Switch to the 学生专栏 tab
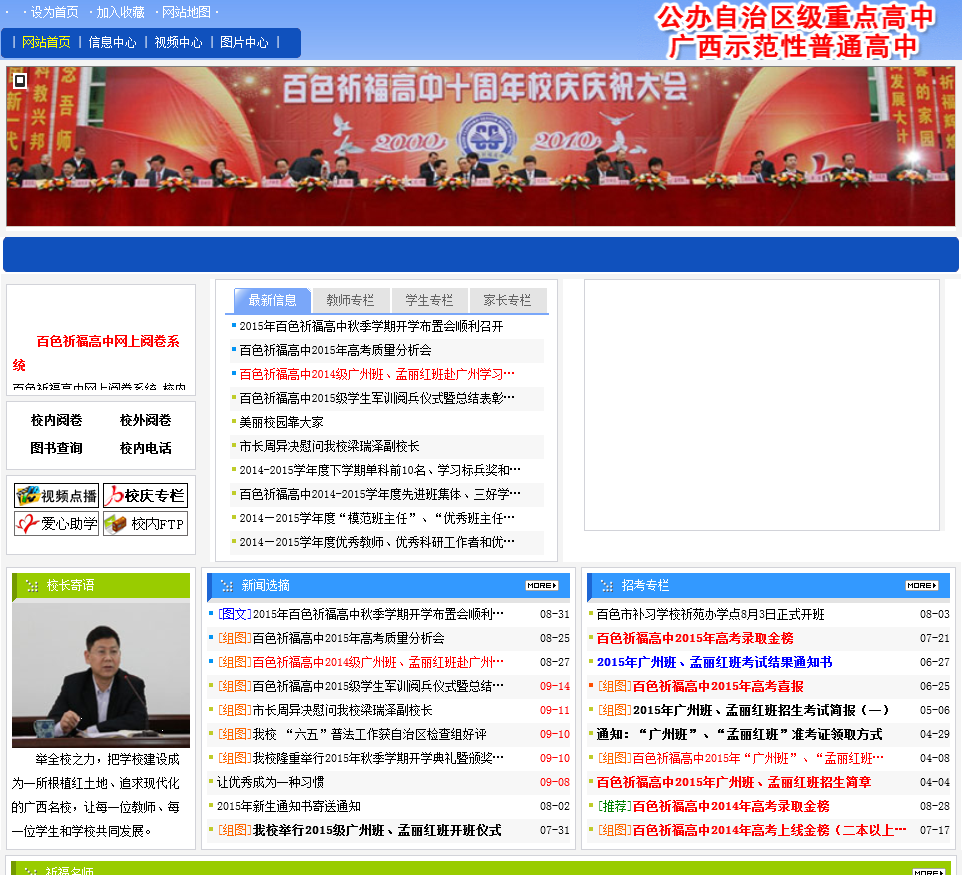The height and width of the screenshot is (875, 962). coord(429,300)
